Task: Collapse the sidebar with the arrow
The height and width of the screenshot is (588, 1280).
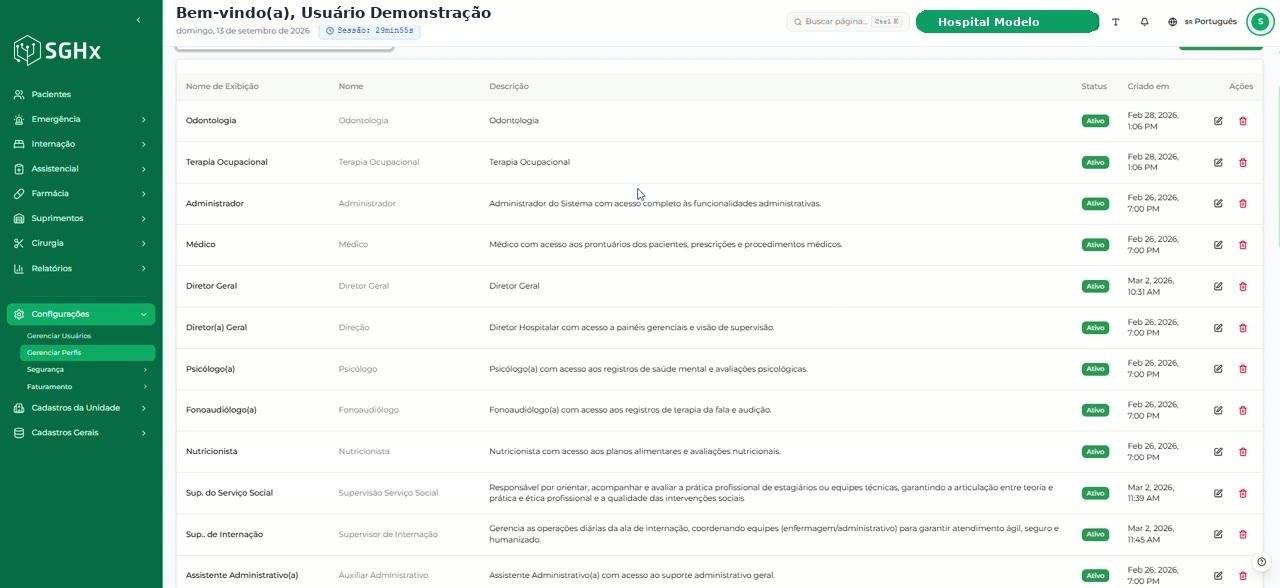Action: coord(138,20)
